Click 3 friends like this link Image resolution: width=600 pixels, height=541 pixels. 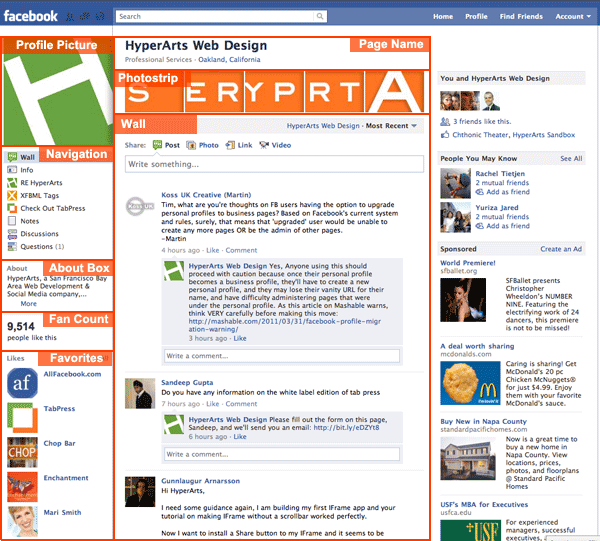[x=482, y=122]
